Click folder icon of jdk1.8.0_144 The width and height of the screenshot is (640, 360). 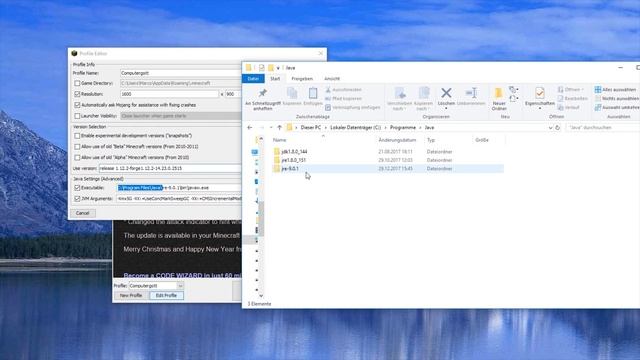coord(277,151)
